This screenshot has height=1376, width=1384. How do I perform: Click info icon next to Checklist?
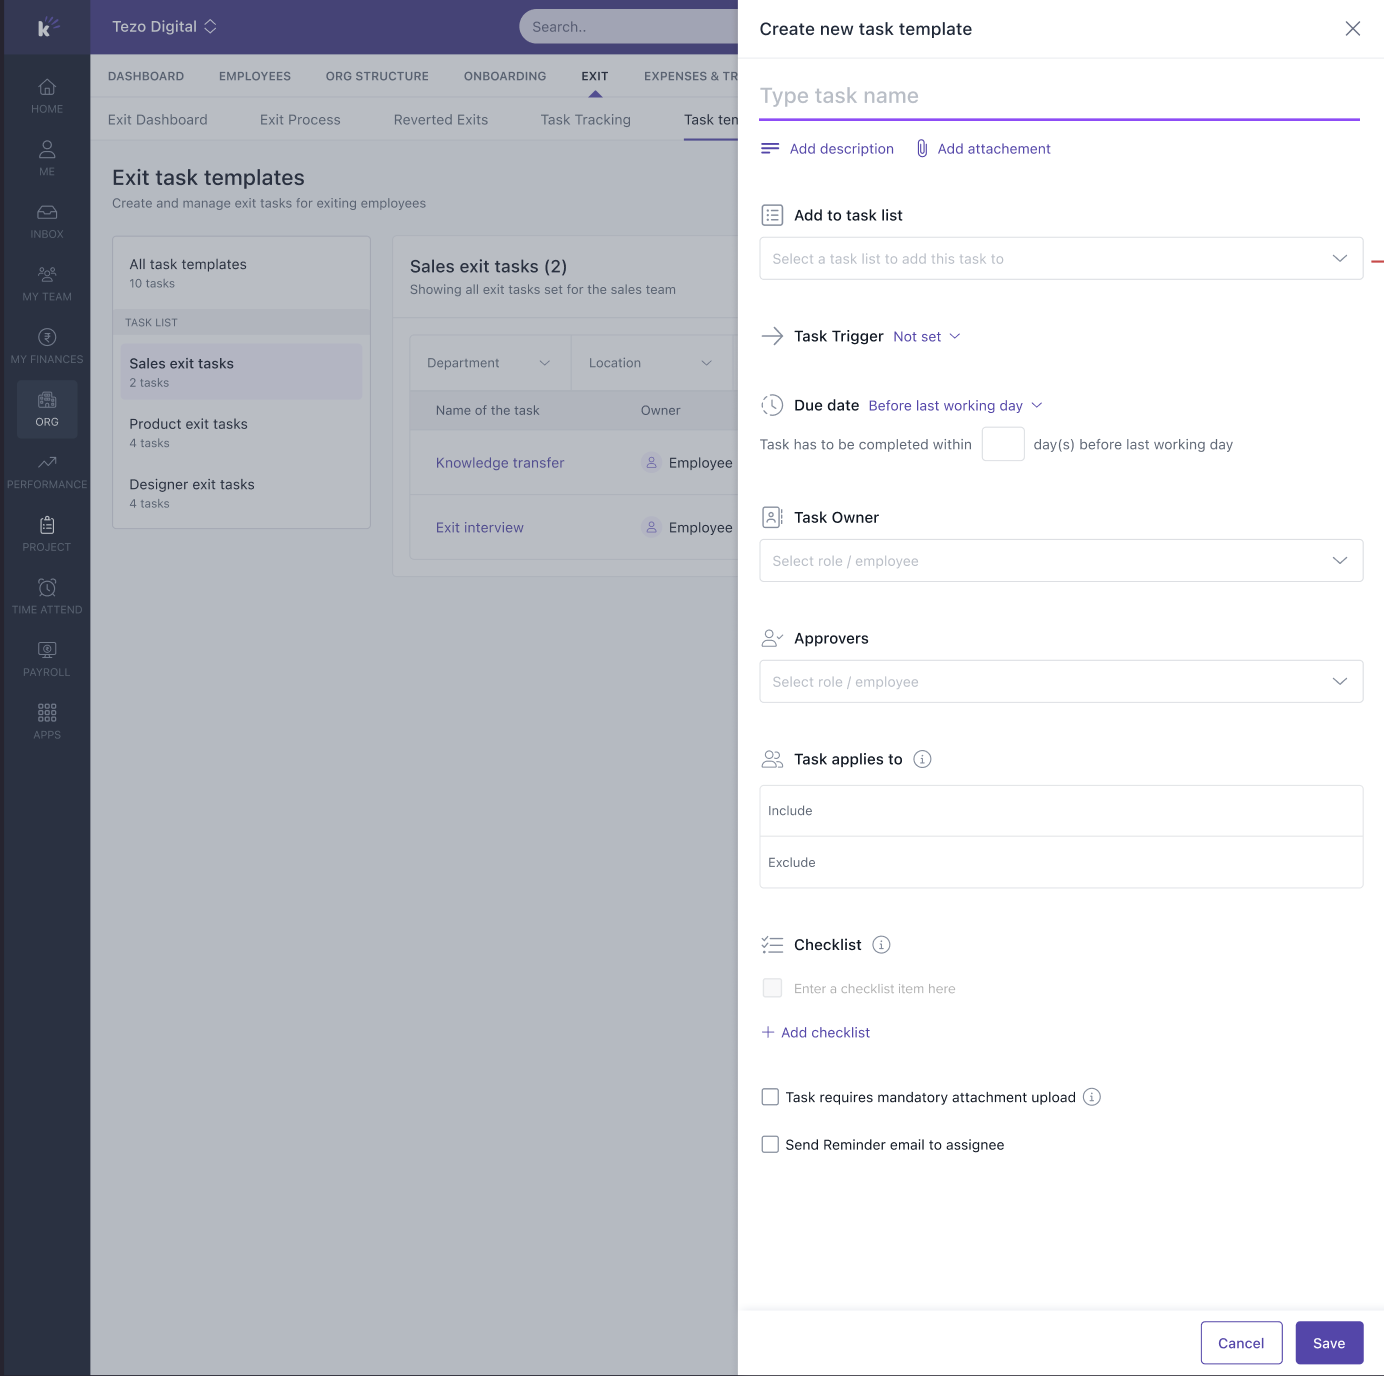tap(881, 945)
